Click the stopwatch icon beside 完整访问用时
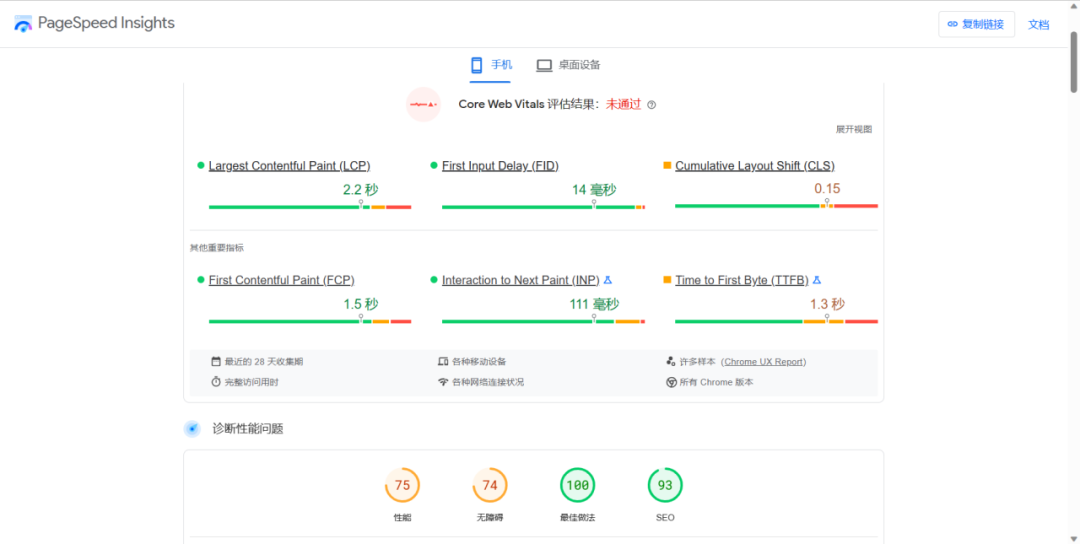This screenshot has height=544, width=1080. pos(216,382)
